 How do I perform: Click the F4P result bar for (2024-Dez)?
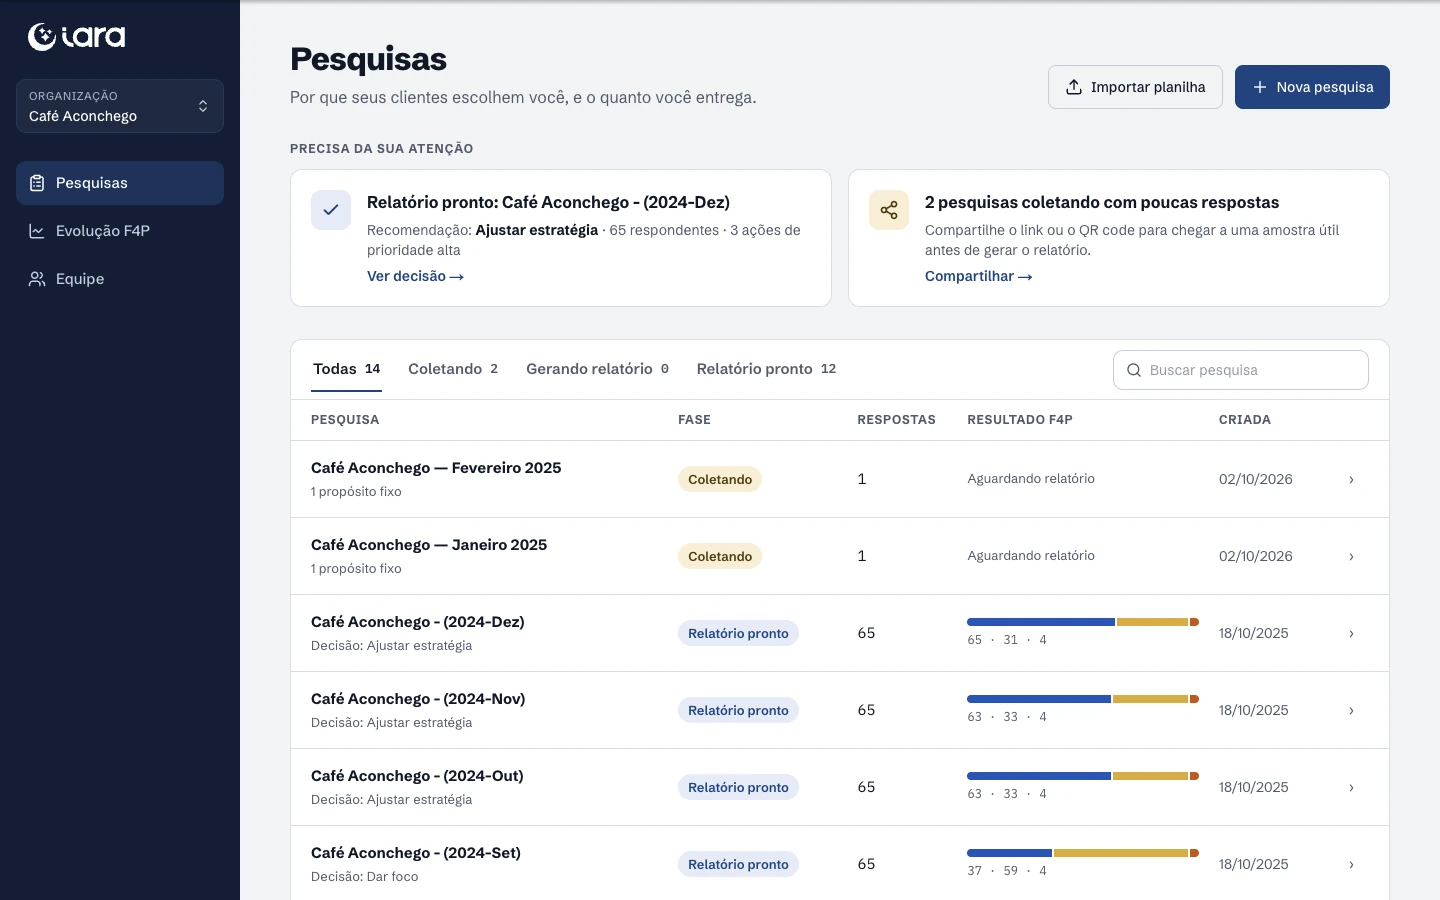(1083, 622)
